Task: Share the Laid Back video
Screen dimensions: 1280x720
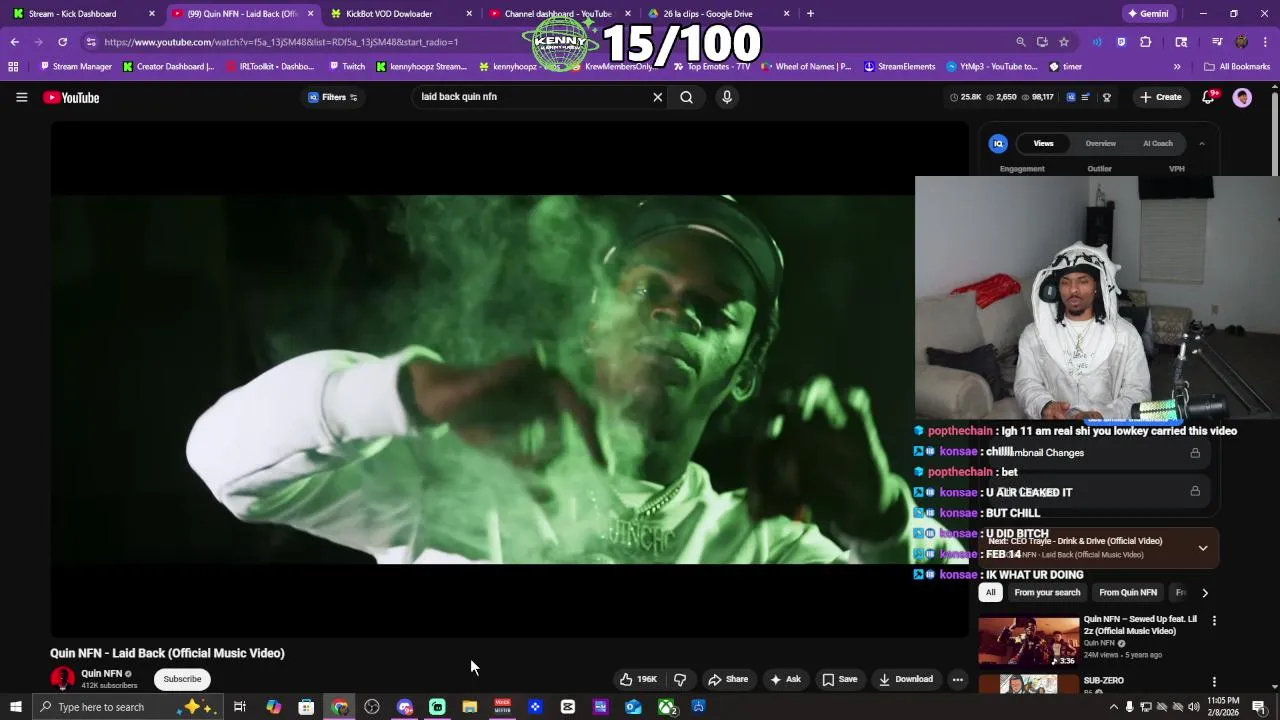Action: [x=728, y=679]
